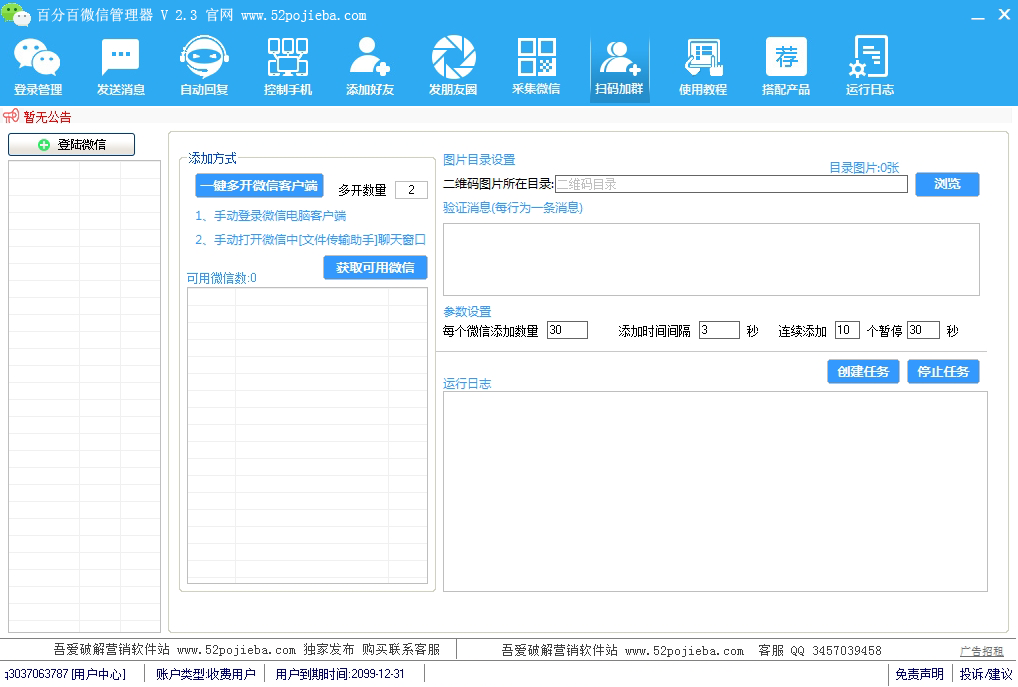This screenshot has height=687, width=1018.
Task: Click the 可用微信 list table
Action: [307, 436]
